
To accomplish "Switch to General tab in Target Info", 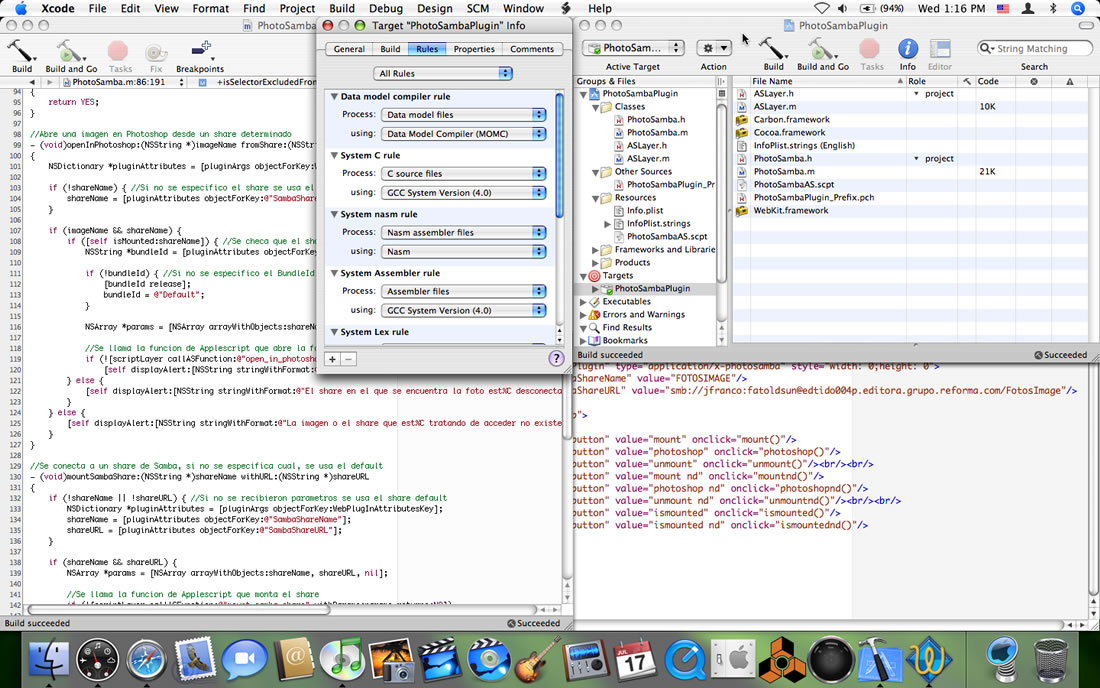I will point(349,49).
